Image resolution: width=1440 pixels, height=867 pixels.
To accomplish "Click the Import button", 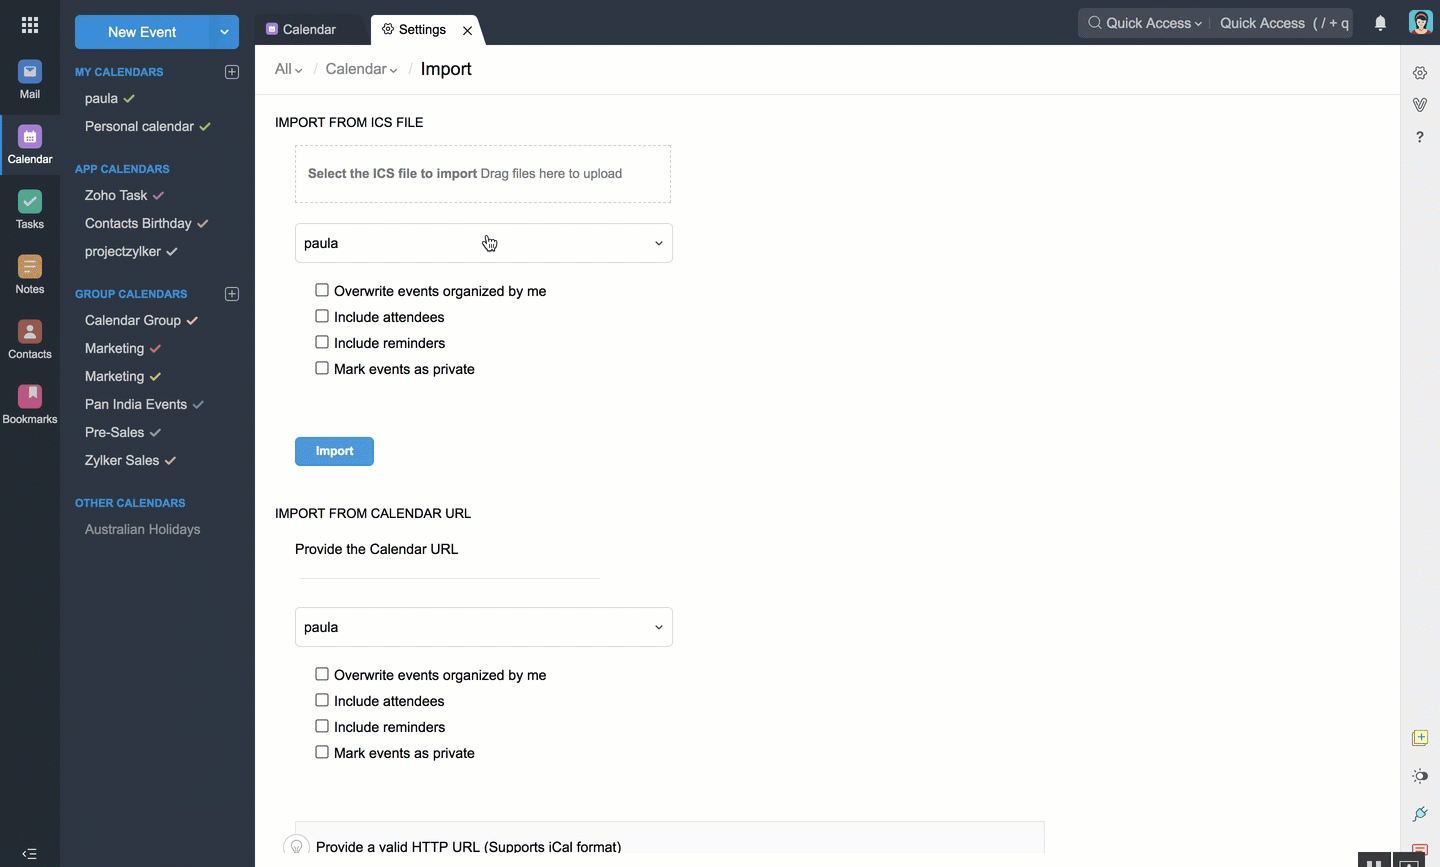I will pos(334,451).
